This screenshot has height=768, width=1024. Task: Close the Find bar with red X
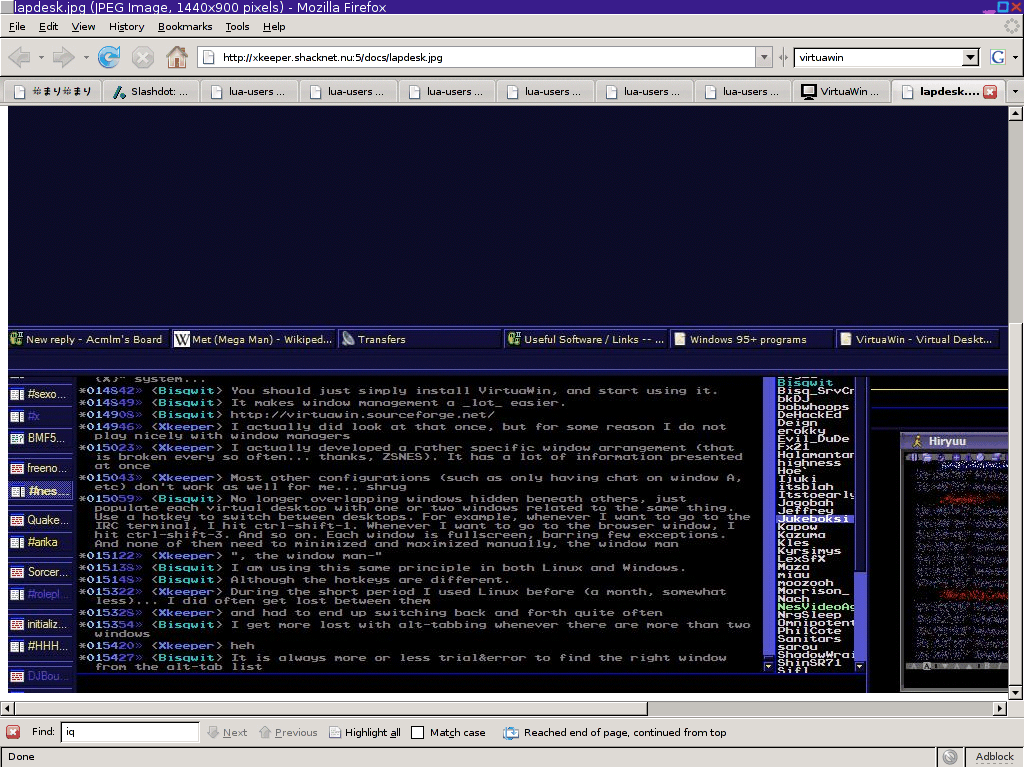click(x=13, y=732)
